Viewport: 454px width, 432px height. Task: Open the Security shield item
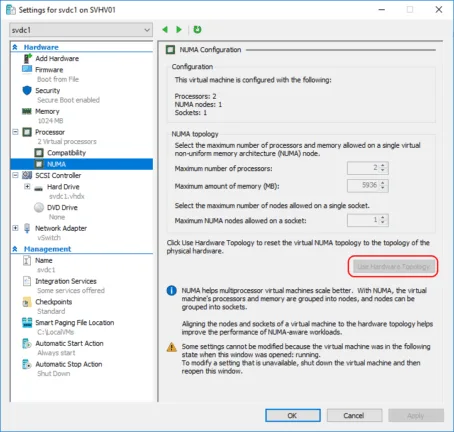point(48,91)
